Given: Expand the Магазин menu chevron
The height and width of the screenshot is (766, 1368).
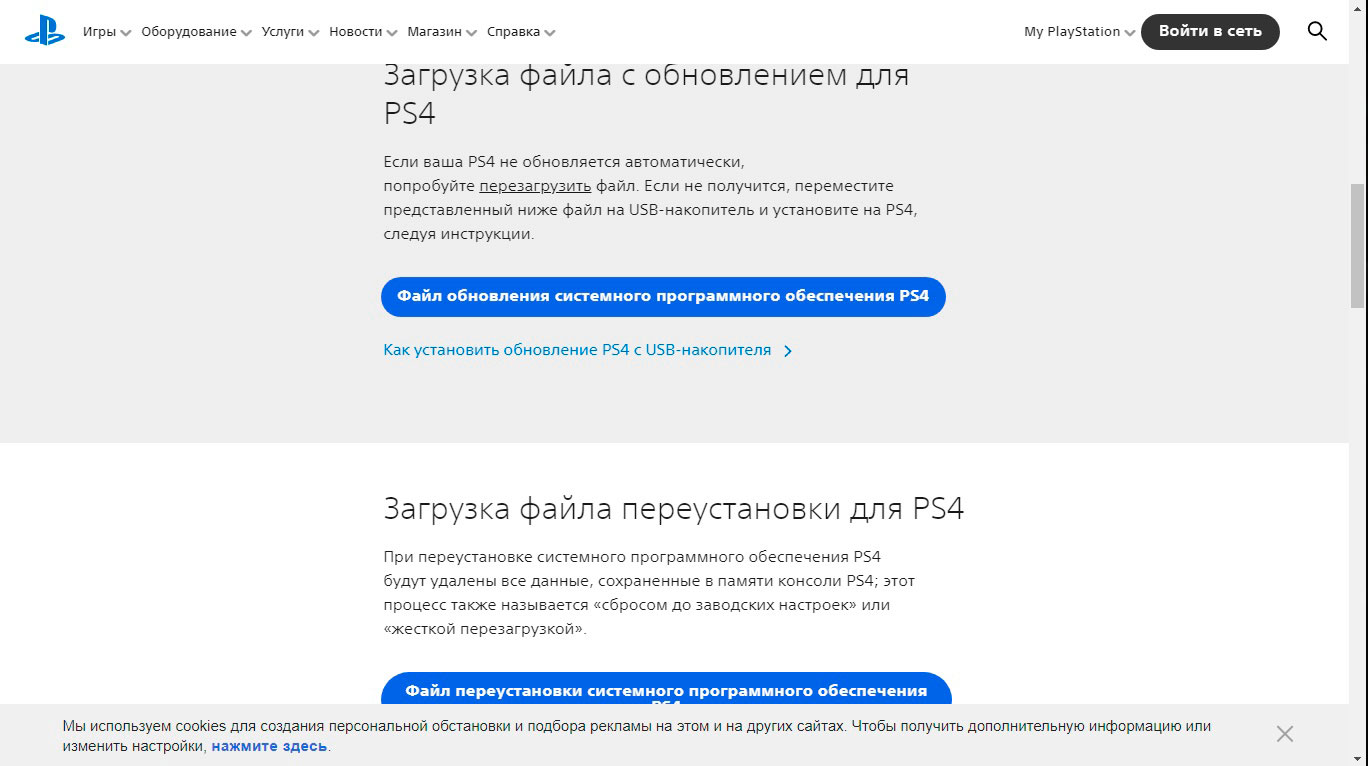Looking at the screenshot, I should pos(472,33).
